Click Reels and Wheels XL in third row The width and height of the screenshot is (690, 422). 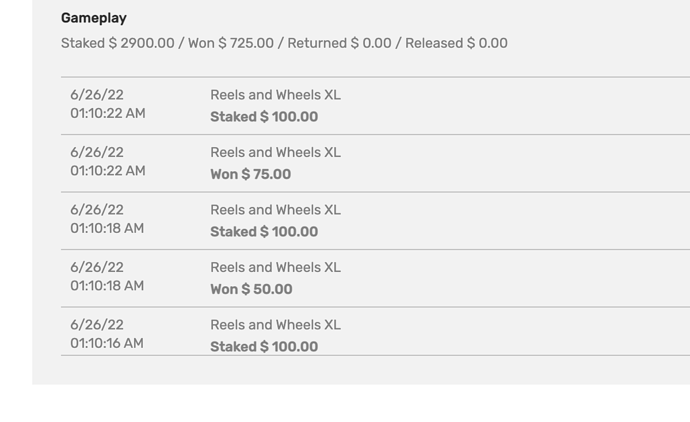(275, 210)
